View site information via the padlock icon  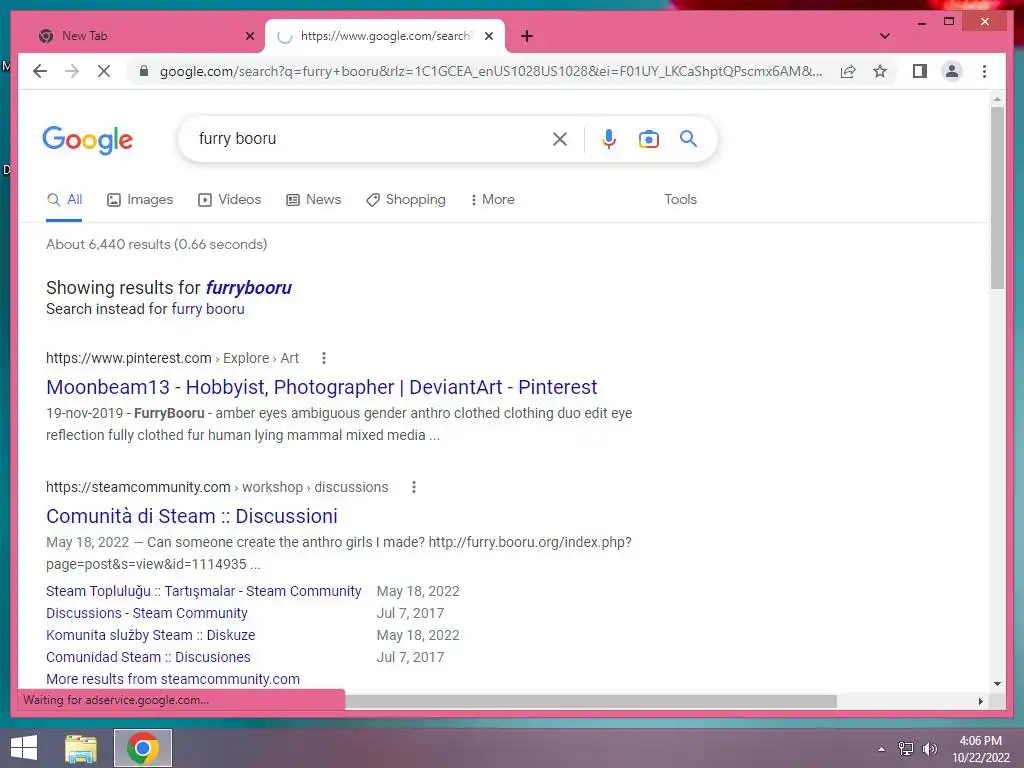click(x=144, y=71)
